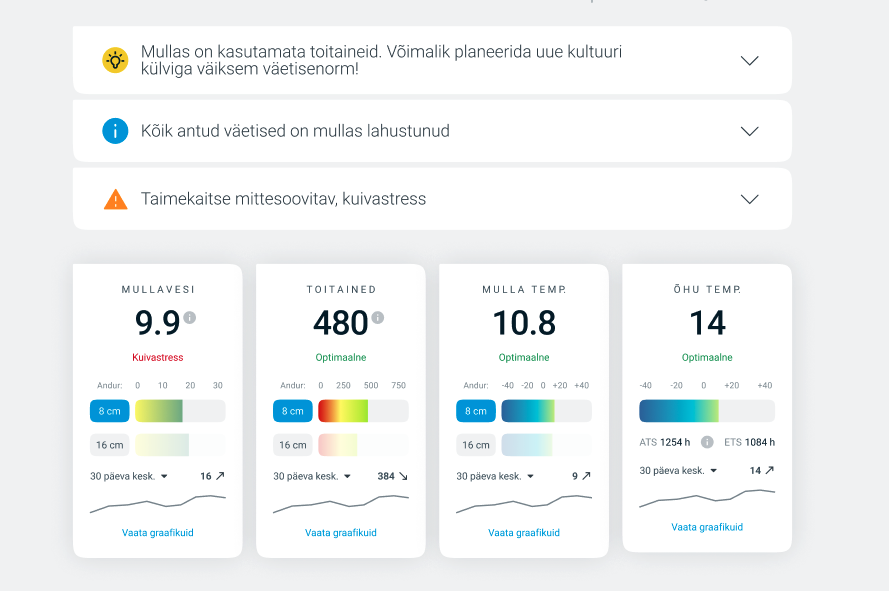Open 30 päeva kesk. dropdown in Mullavesi
Viewport: 889px width, 591px height.
(129, 477)
